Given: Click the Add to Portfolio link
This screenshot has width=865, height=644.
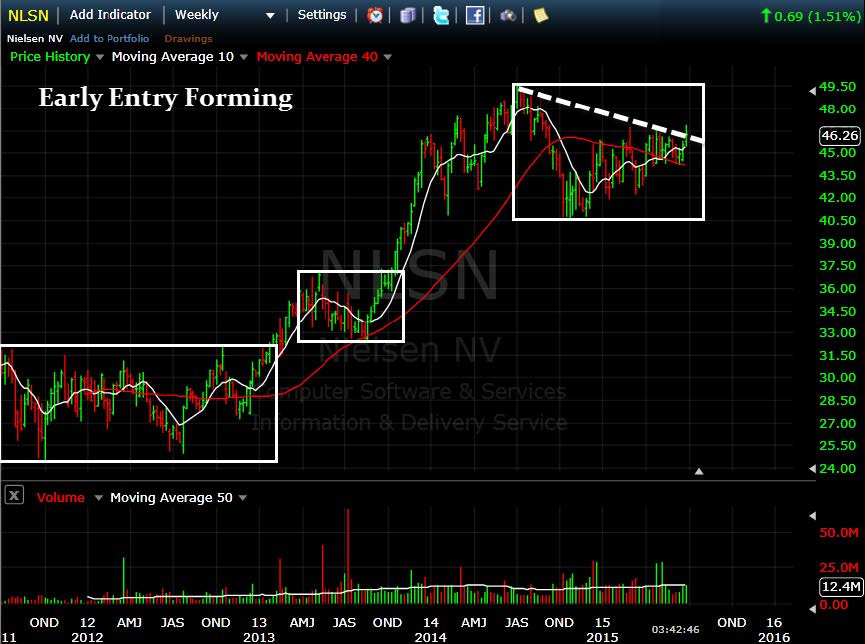Looking at the screenshot, I should click(x=109, y=38).
